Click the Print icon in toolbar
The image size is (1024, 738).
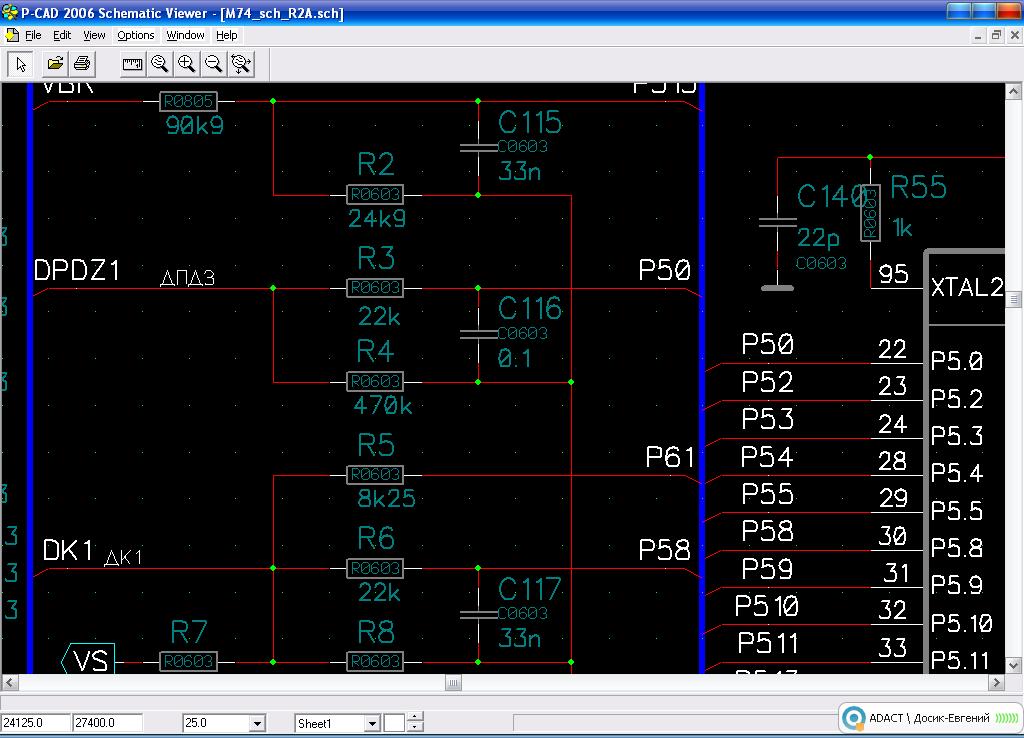pos(82,64)
